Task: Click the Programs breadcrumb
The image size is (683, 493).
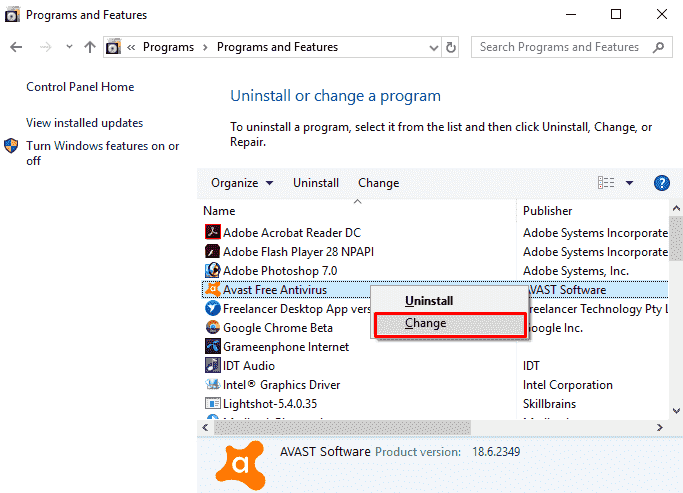Action: click(168, 47)
